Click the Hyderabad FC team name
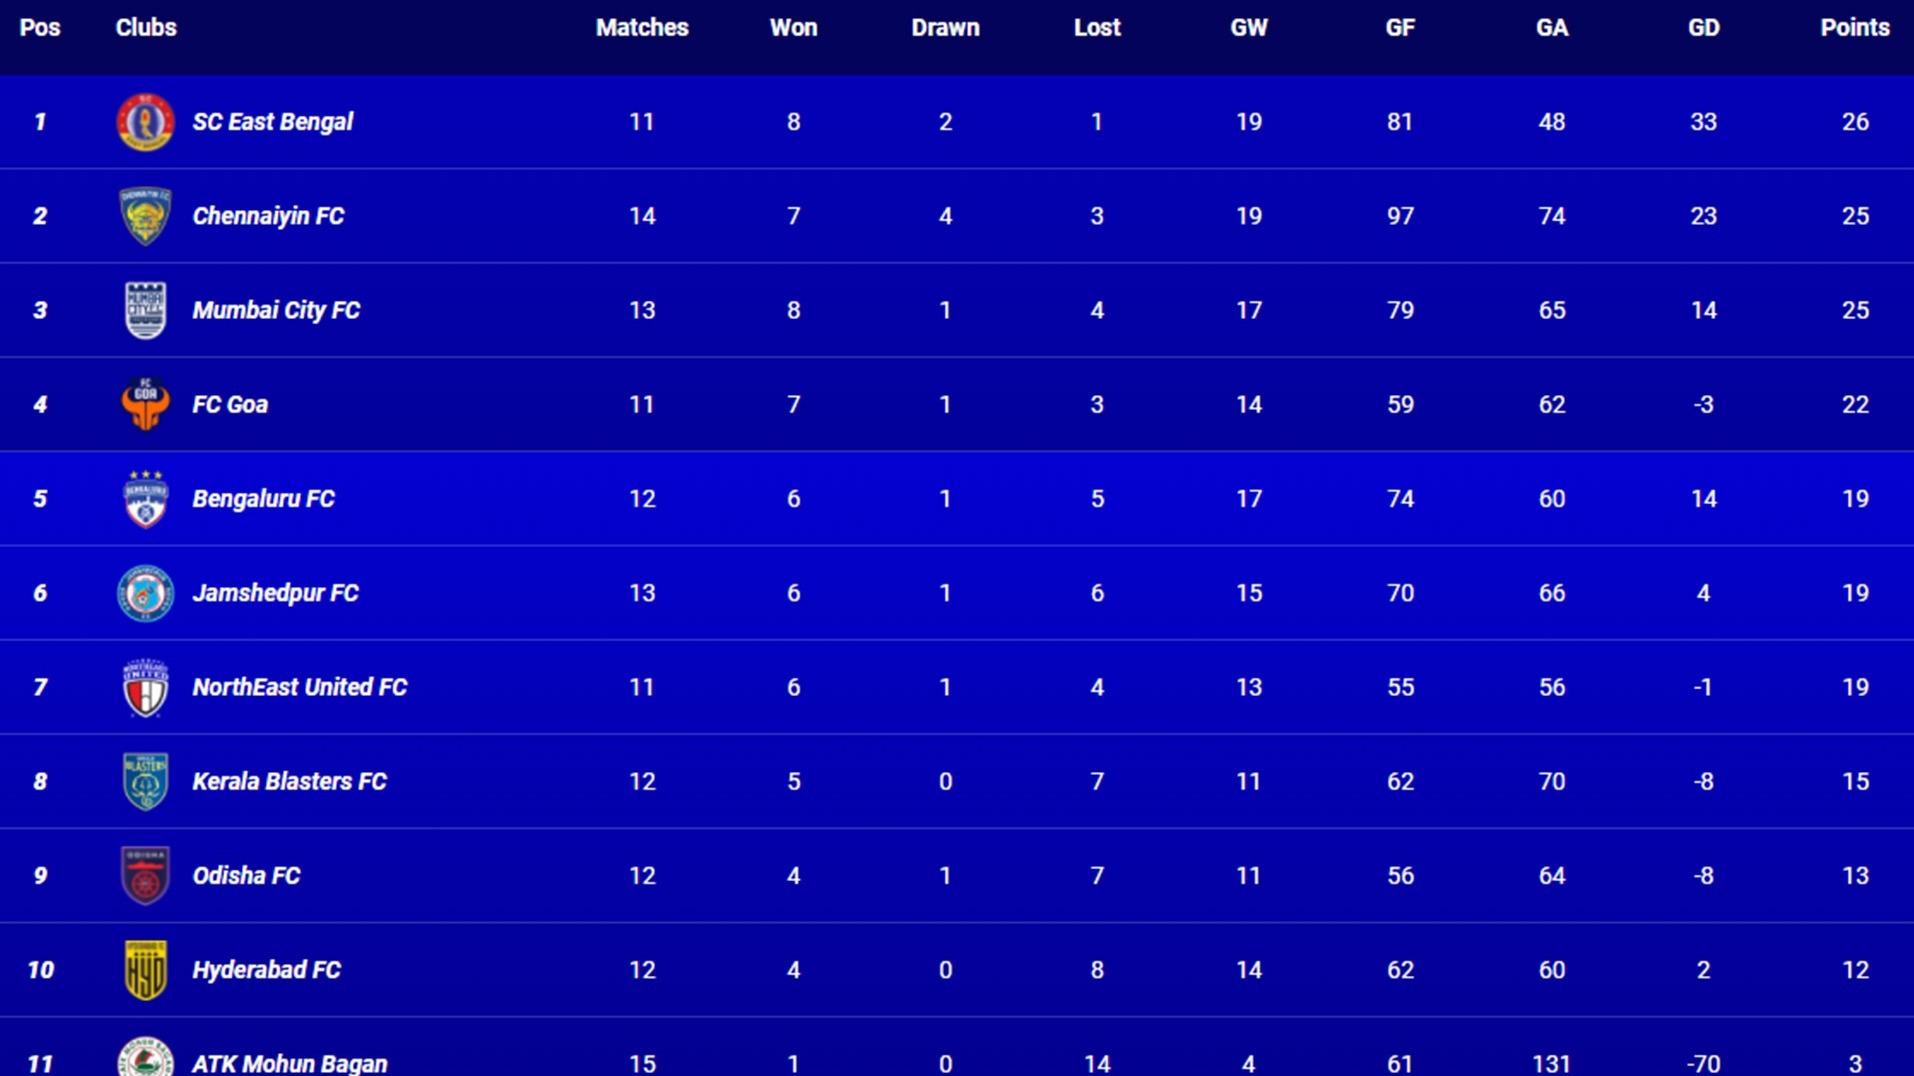Viewport: 1914px width, 1076px height. (266, 970)
